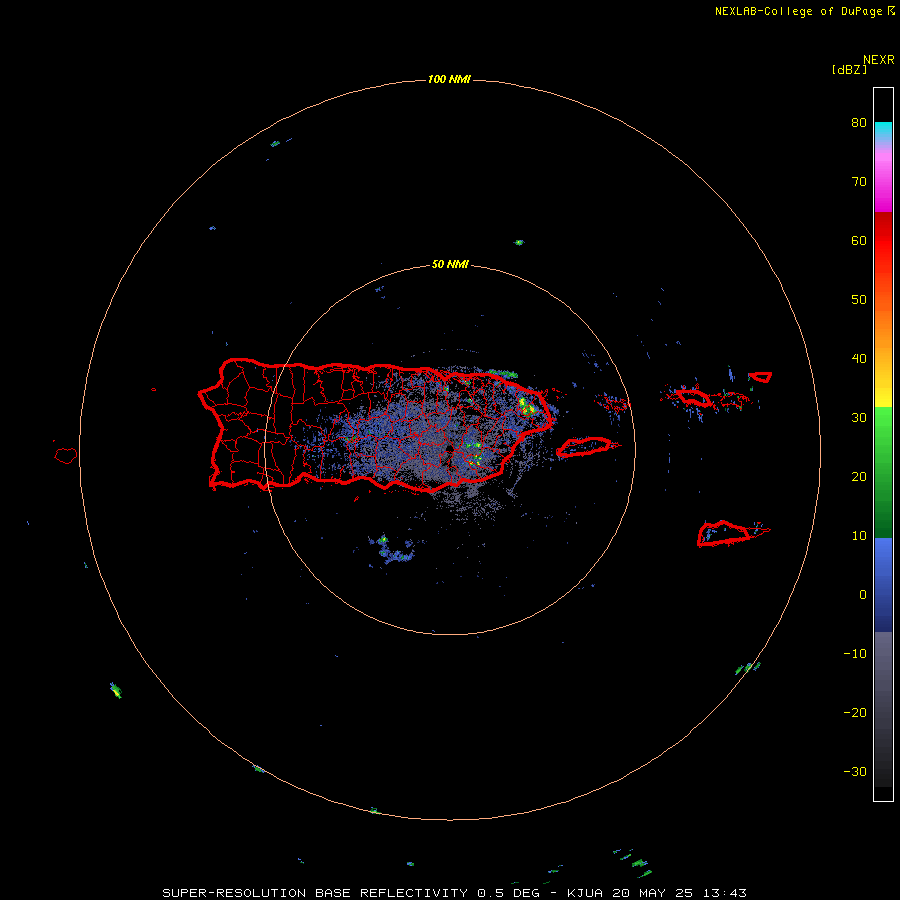Image resolution: width=900 pixels, height=900 pixels.
Task: Click the black radar site dot in Puerto Rico
Action: click(x=449, y=448)
